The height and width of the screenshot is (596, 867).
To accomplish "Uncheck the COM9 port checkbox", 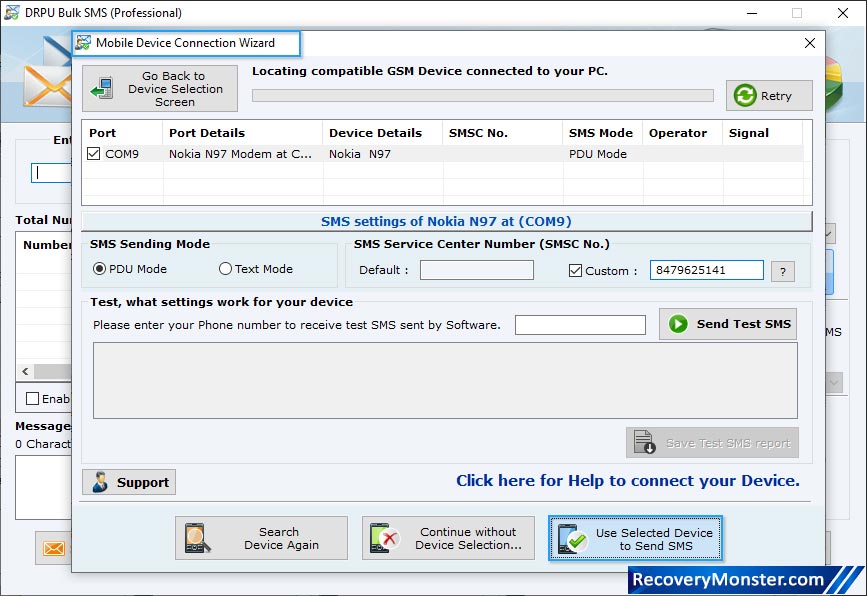I will coord(93,154).
